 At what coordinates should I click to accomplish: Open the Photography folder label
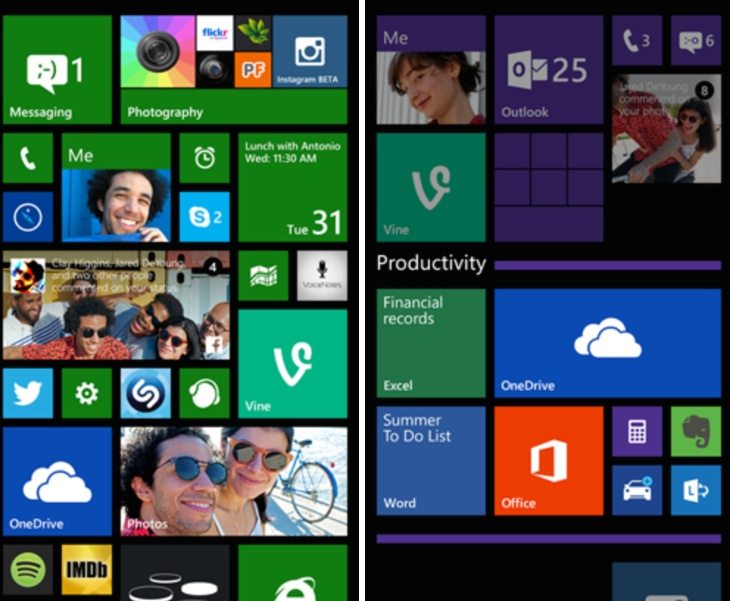coord(165,112)
